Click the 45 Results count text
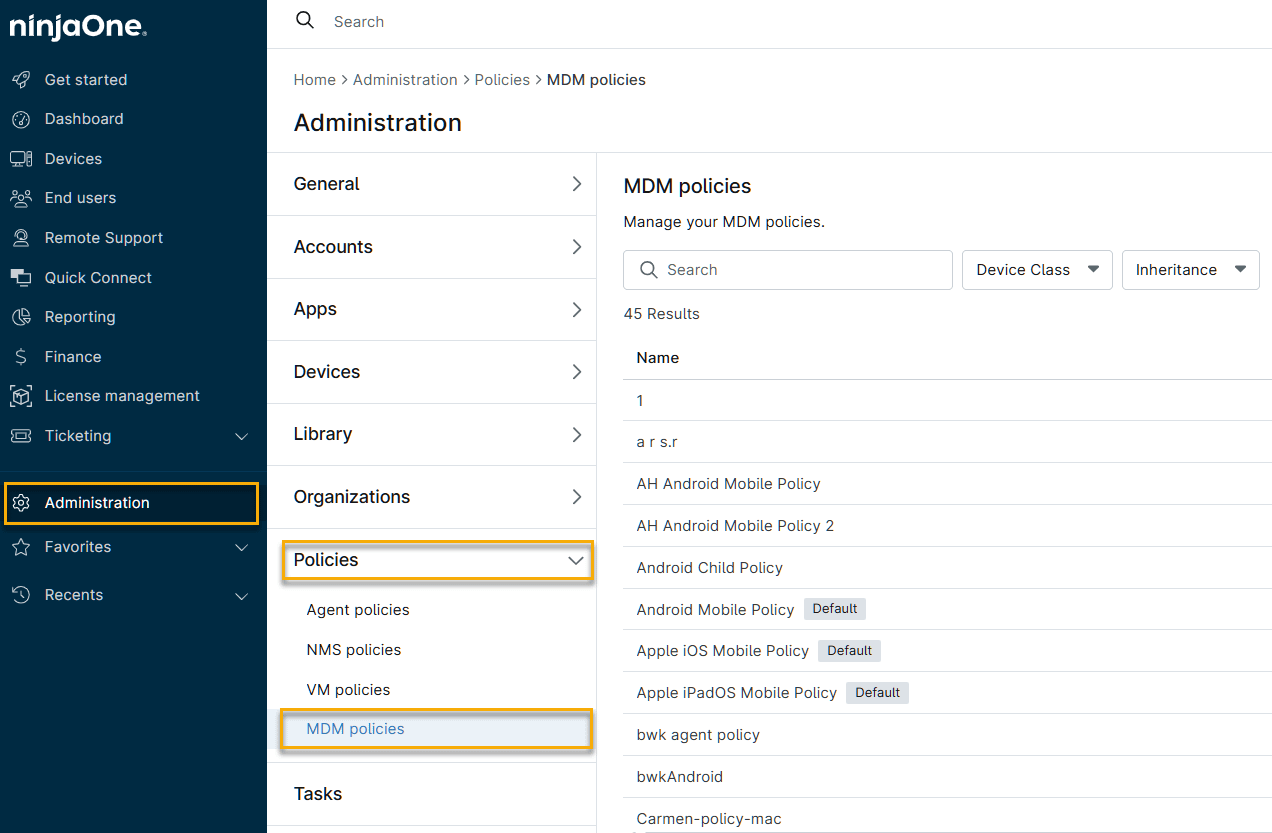This screenshot has width=1272, height=833. tap(661, 314)
